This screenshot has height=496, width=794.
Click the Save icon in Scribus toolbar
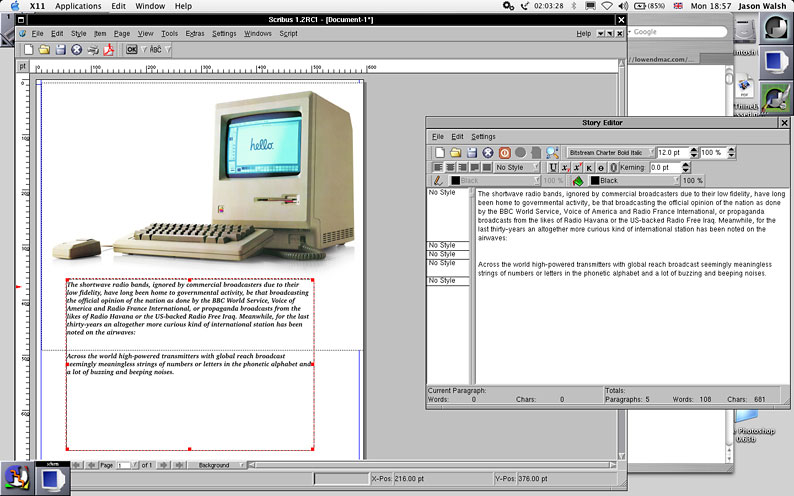[x=60, y=49]
